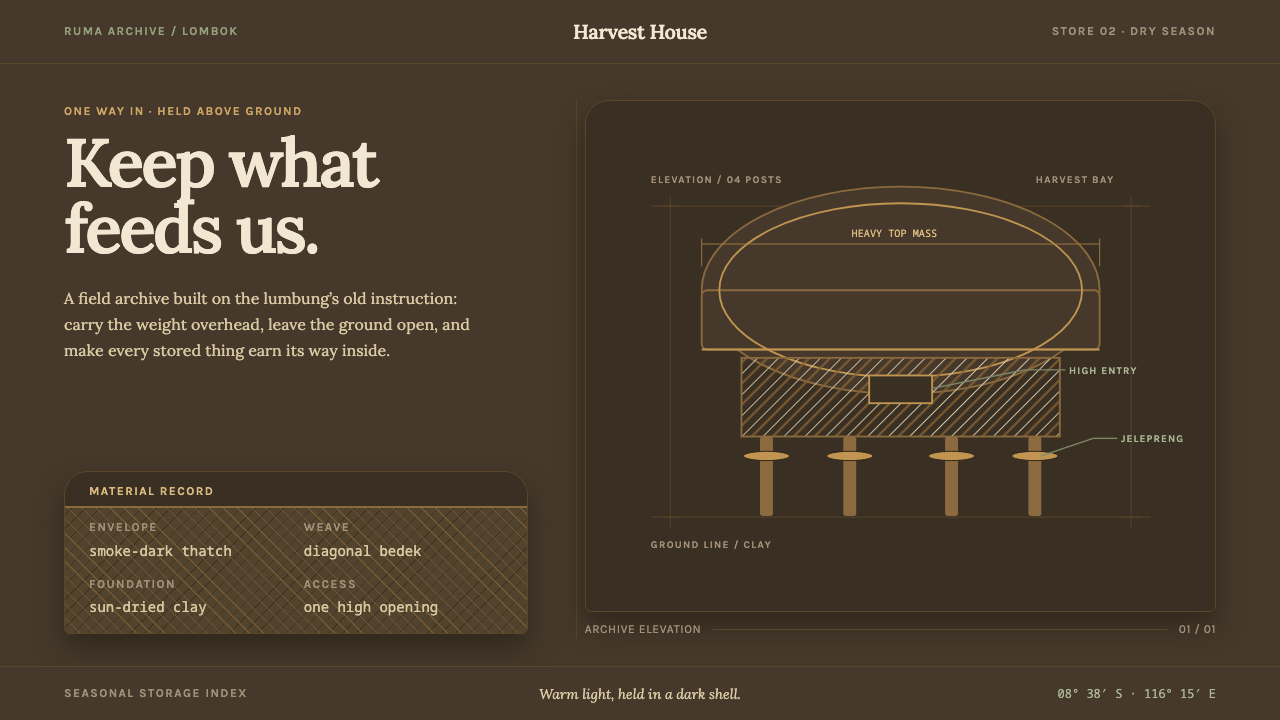This screenshot has height=720, width=1280.
Task: Click the Harvest House title
Action: pos(640,32)
